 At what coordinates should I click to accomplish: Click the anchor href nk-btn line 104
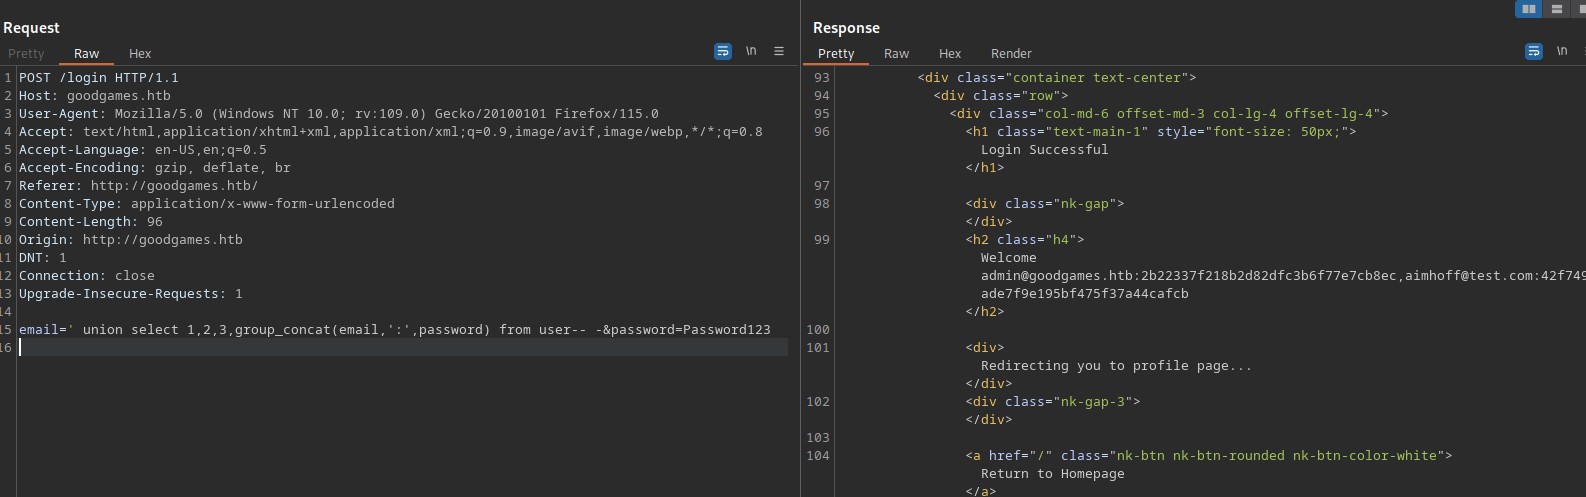point(1209,456)
